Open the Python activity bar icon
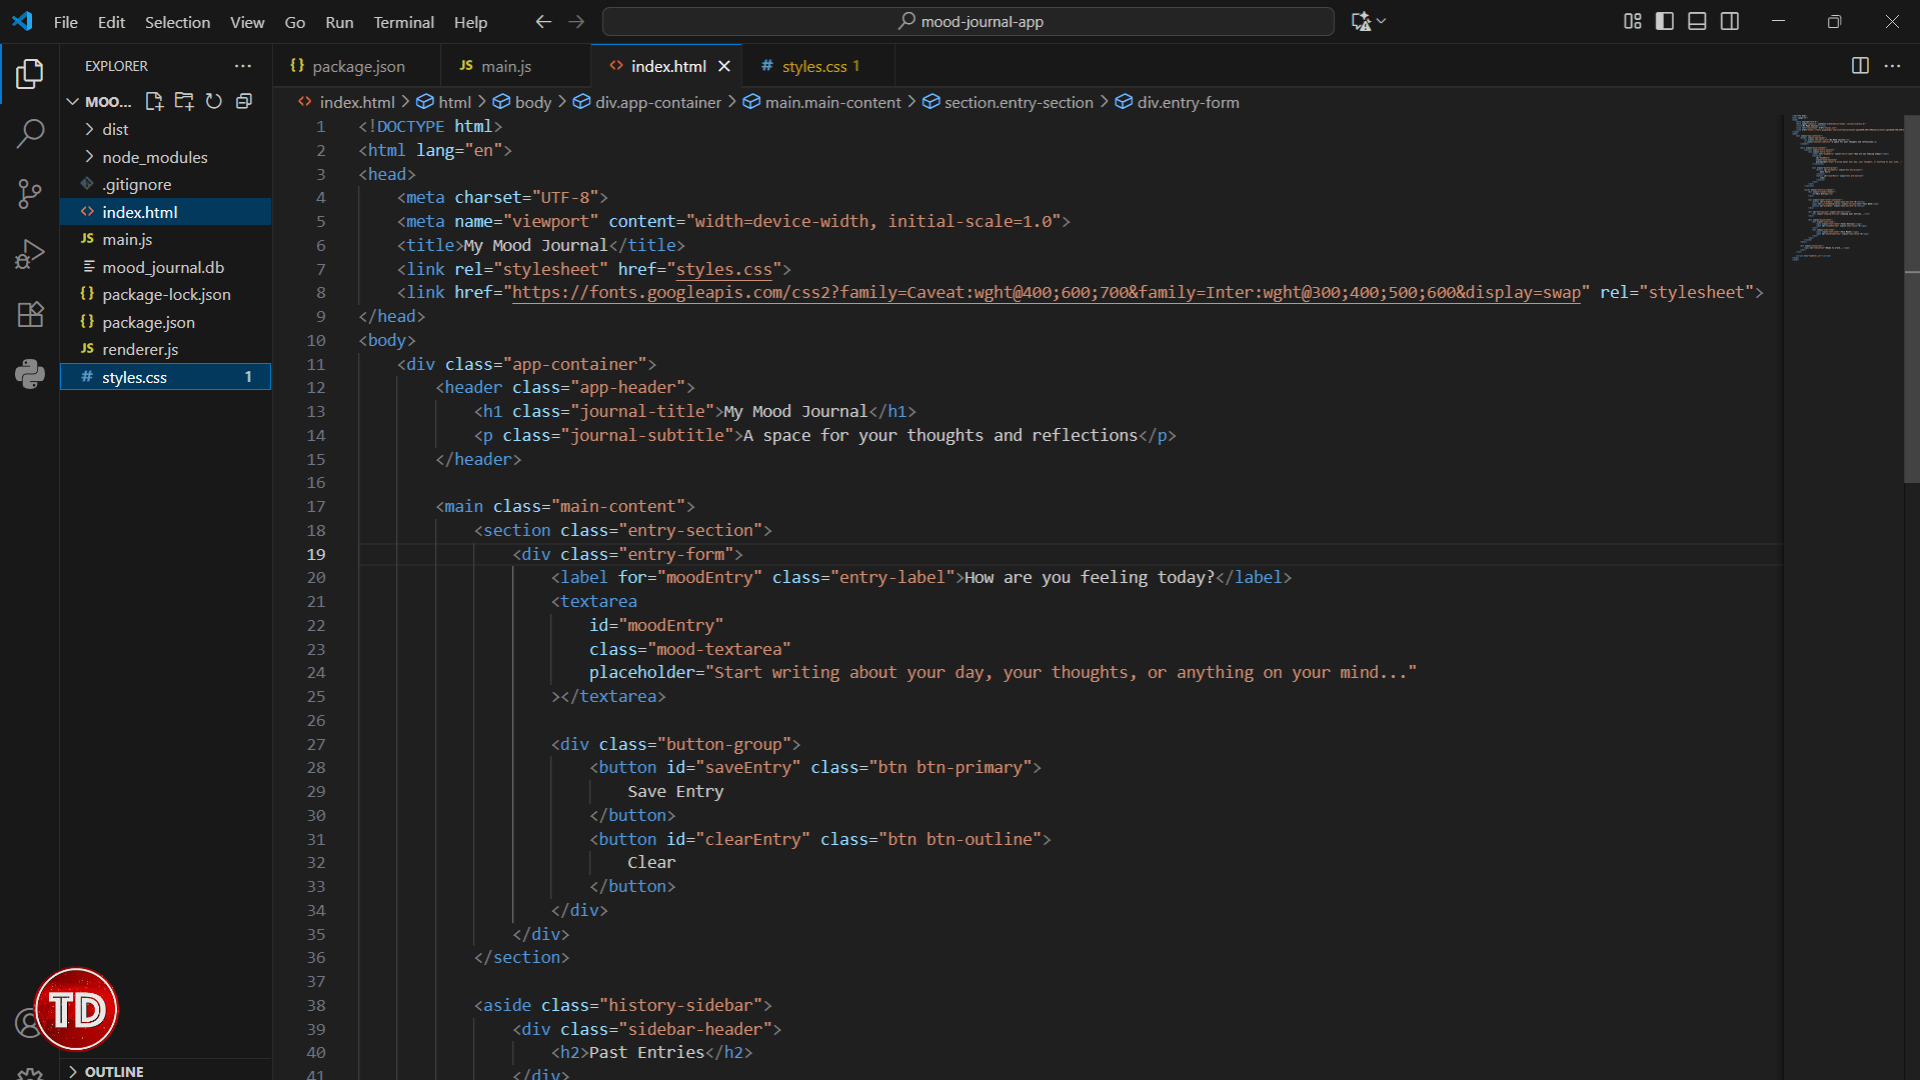1920x1080 pixels. coord(30,374)
